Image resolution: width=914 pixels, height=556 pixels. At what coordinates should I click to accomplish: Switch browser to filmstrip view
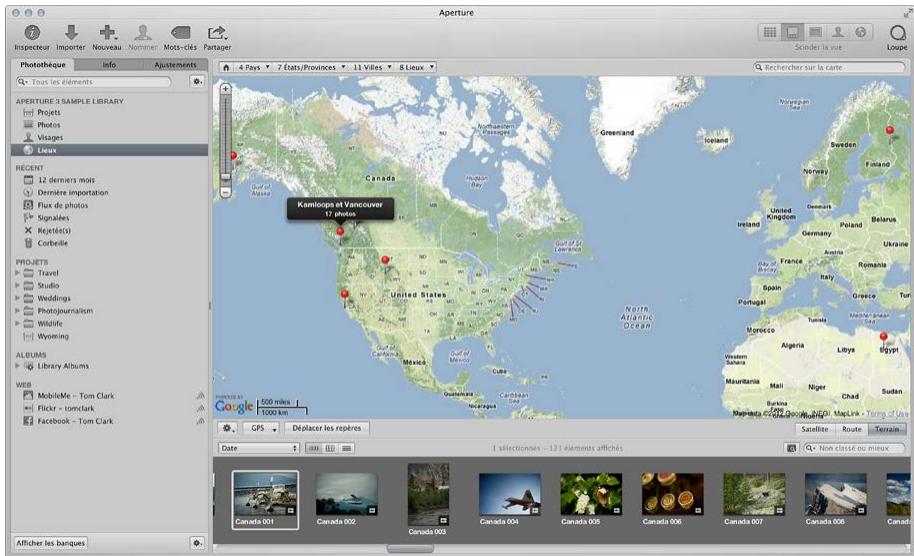pyautogui.click(x=314, y=448)
